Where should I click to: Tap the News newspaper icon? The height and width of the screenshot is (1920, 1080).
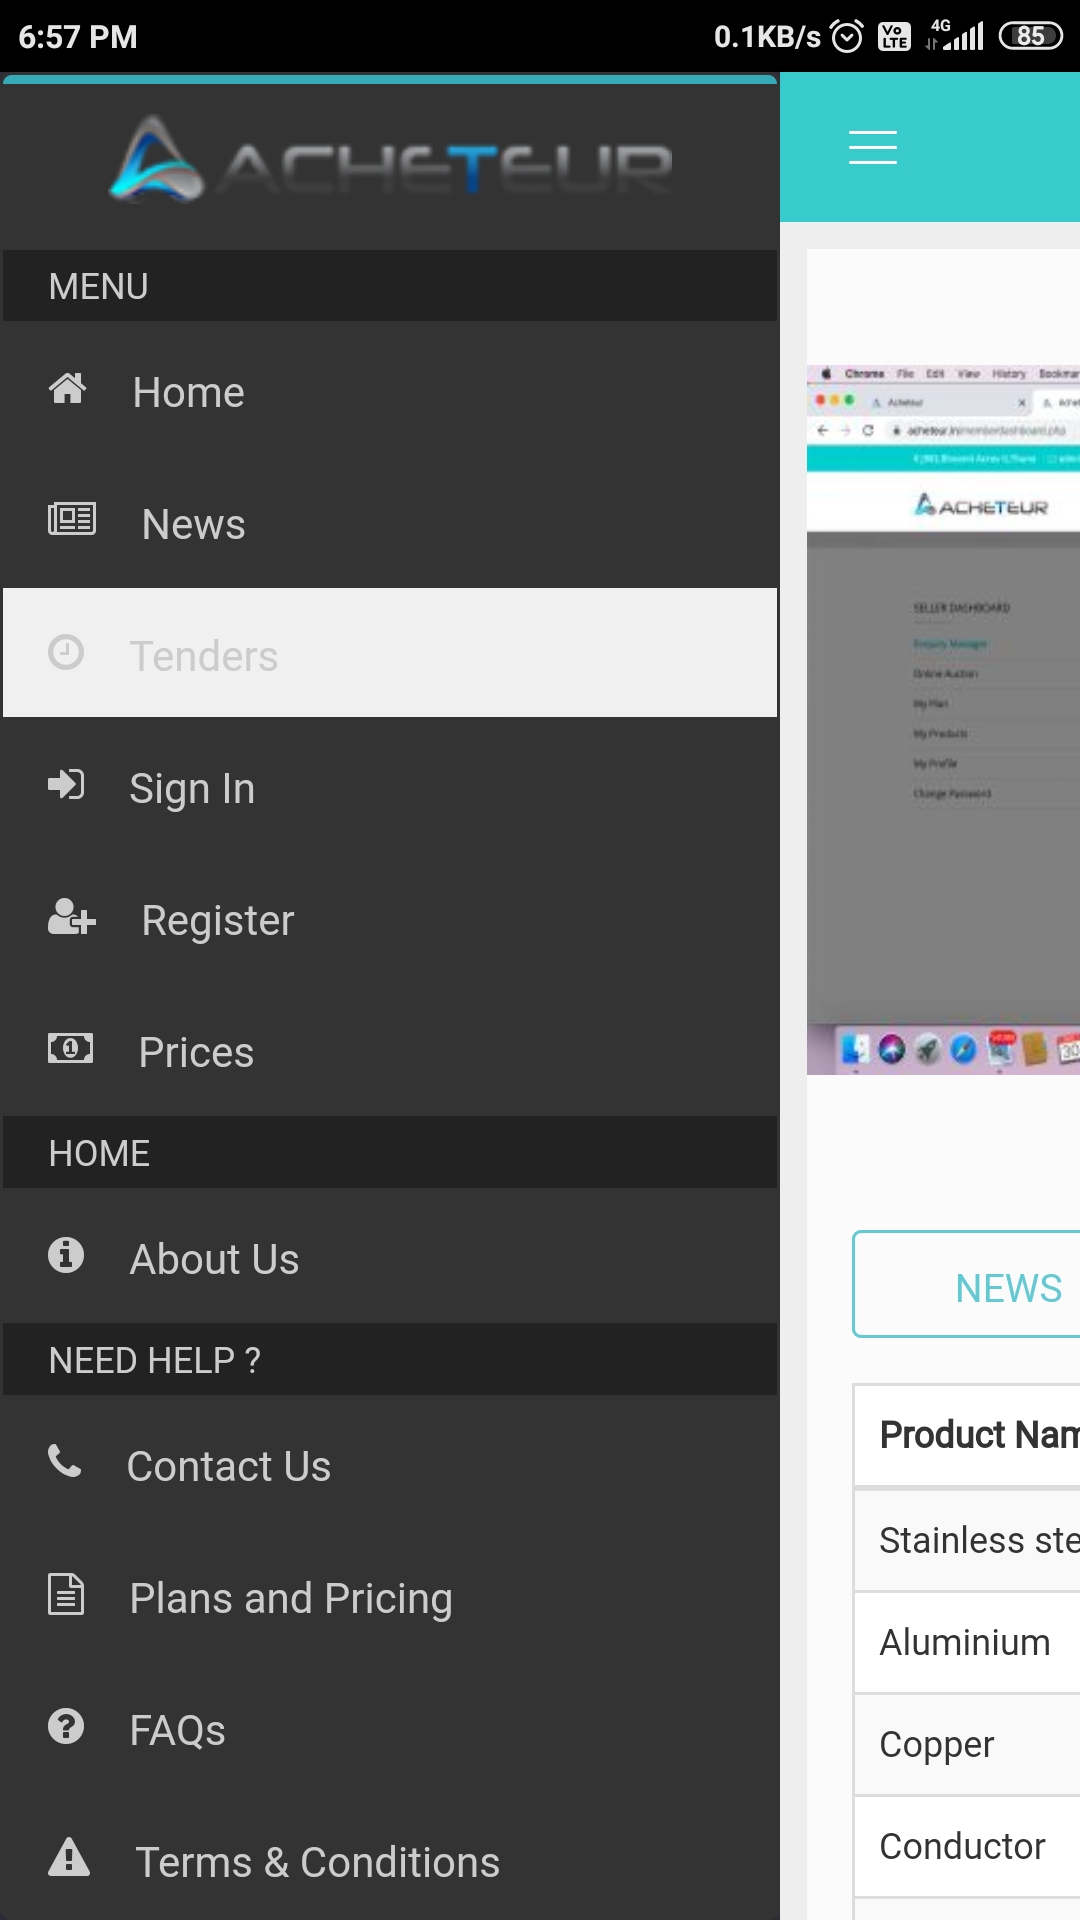pos(72,519)
